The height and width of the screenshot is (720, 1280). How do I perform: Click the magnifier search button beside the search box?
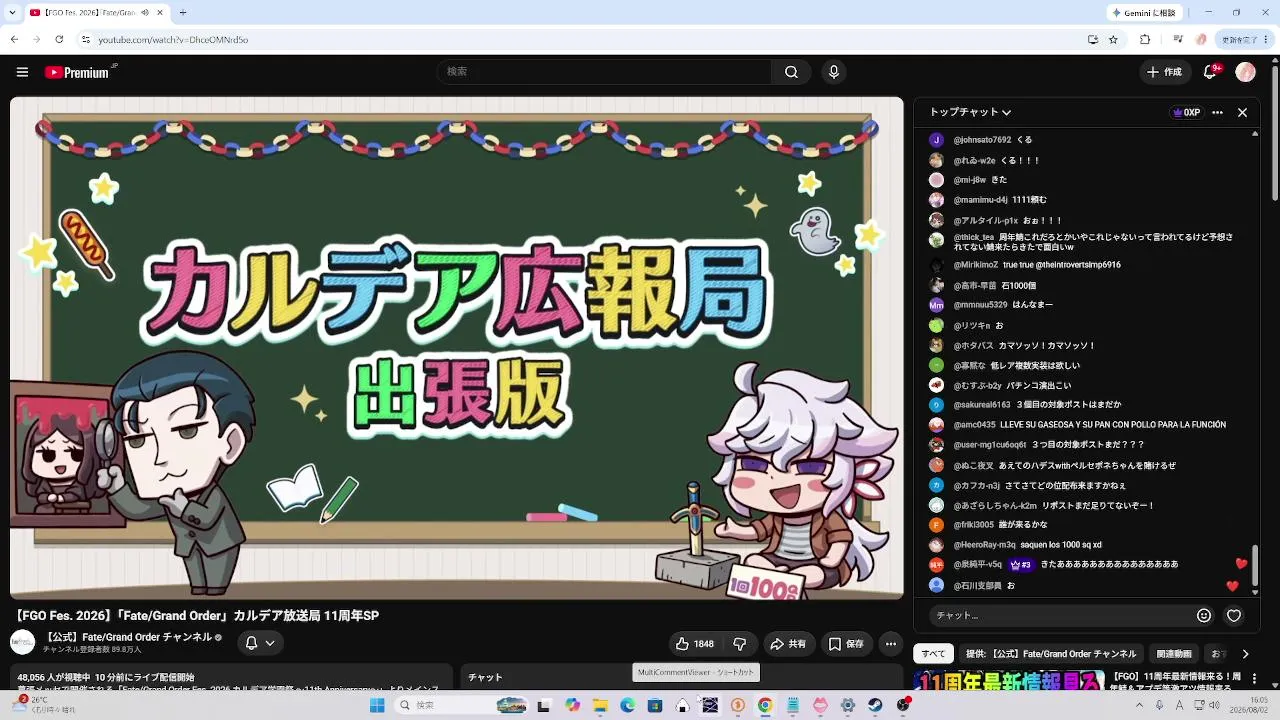pyautogui.click(x=791, y=72)
